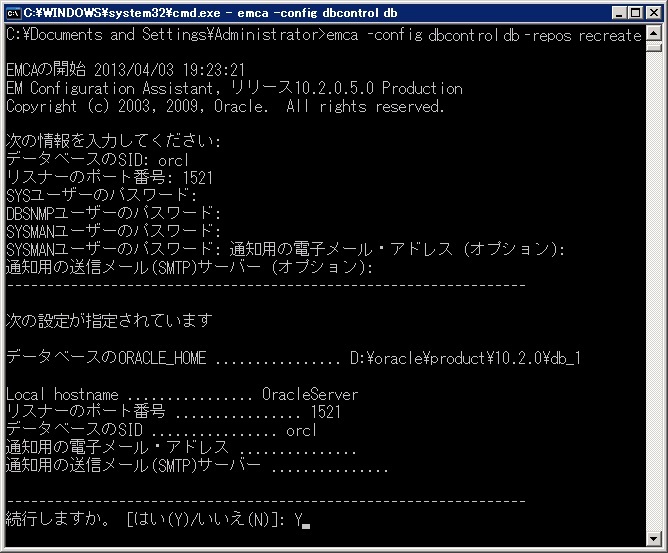
Task: Click the データベースのSID: orcl prompt line
Action: click(97, 160)
